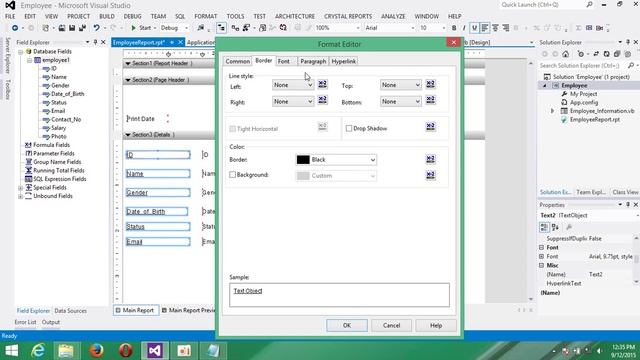The image size is (640, 360).
Task: Switch to the Font tab
Action: click(x=284, y=61)
